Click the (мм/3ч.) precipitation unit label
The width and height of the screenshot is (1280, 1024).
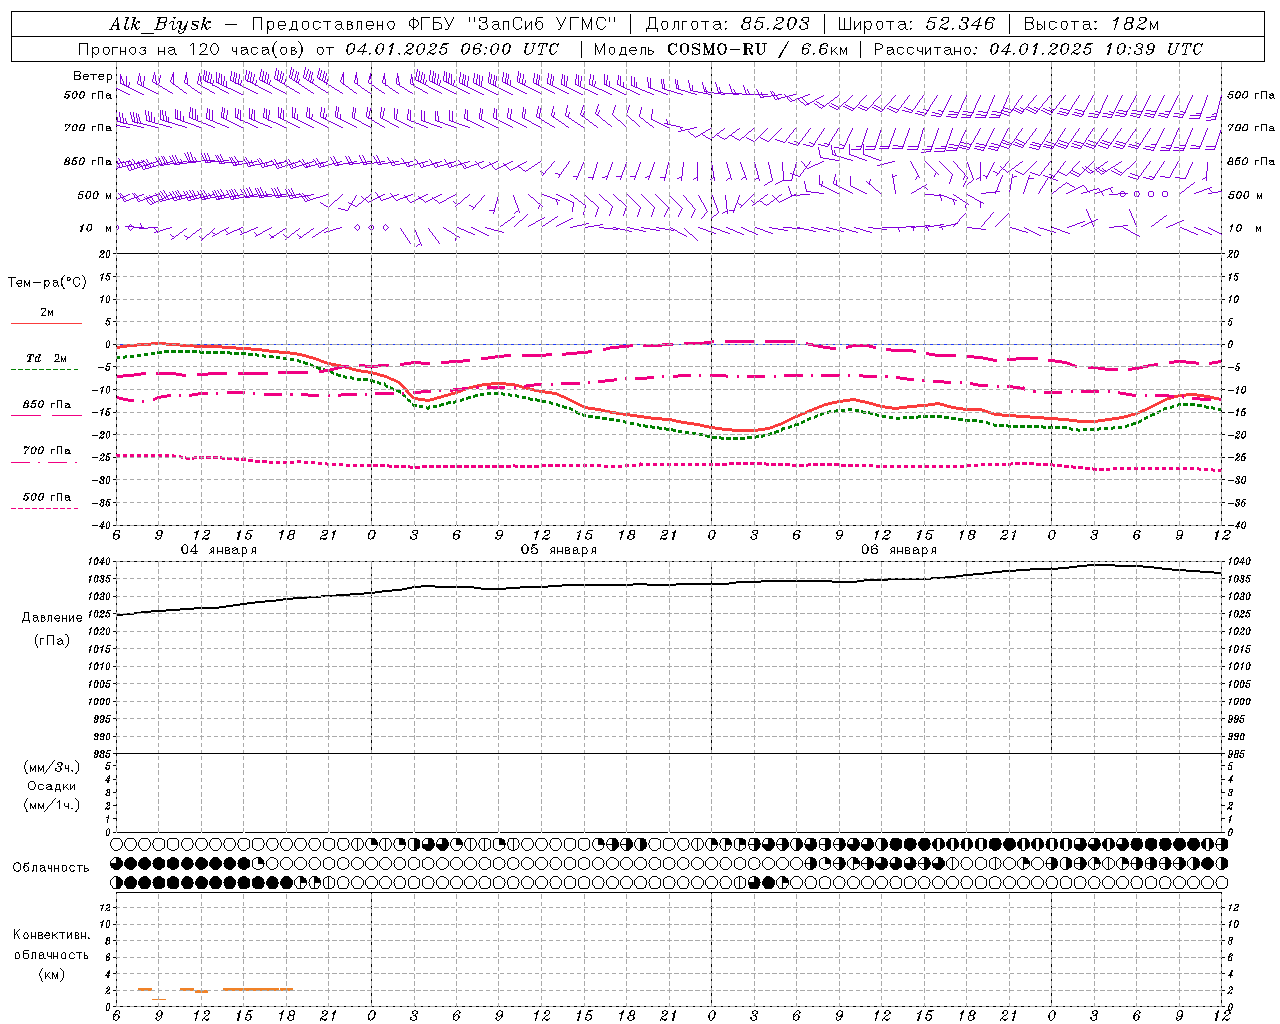pos(52,767)
